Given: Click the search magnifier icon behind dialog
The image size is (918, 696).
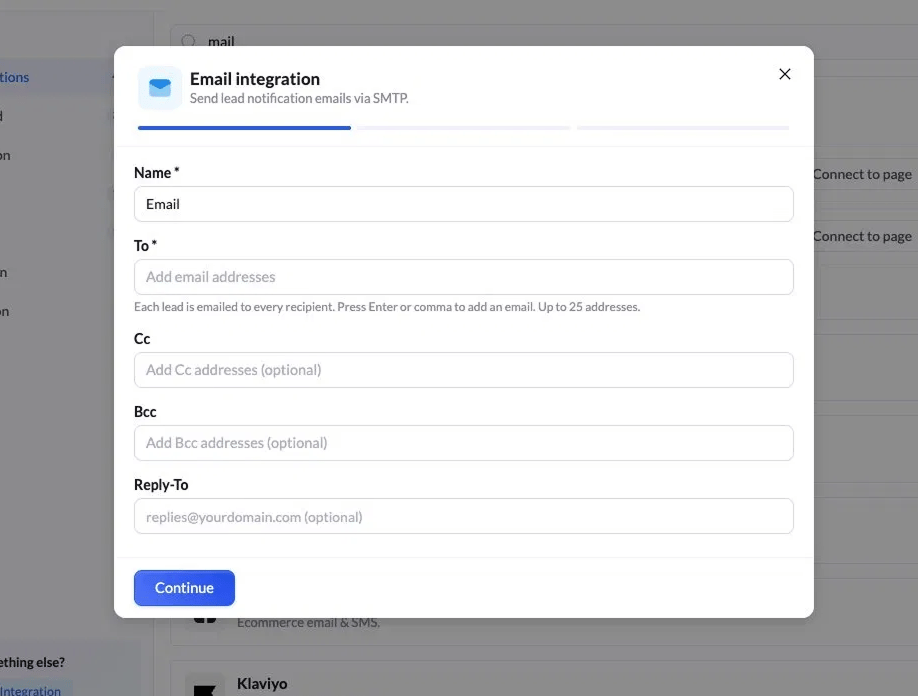Looking at the screenshot, I should [x=188, y=41].
